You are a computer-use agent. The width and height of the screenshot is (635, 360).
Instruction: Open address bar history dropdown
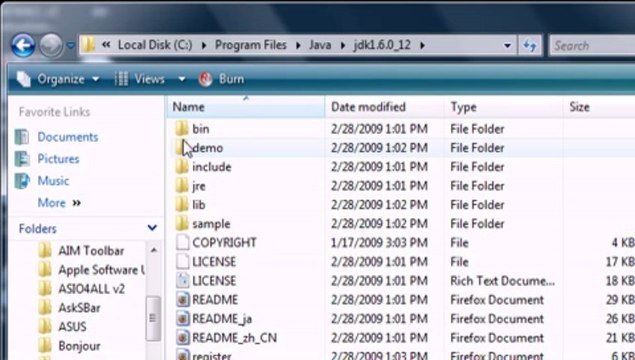point(507,46)
